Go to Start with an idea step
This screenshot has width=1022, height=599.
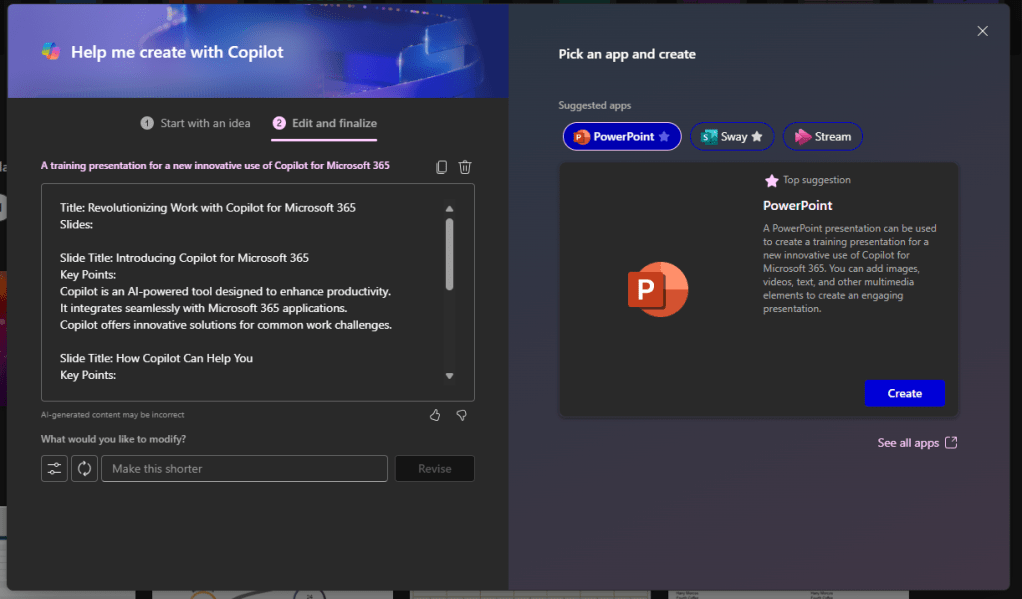click(196, 123)
